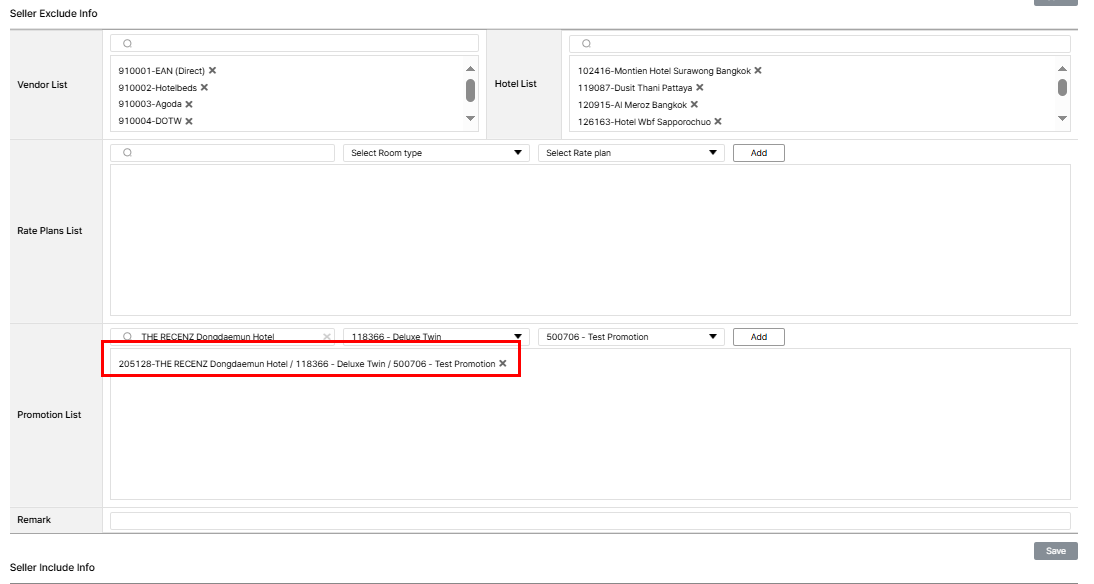Viewport: 1094px width, 584px height.
Task: Open the Select Rate plan dropdown
Action: [x=631, y=153]
